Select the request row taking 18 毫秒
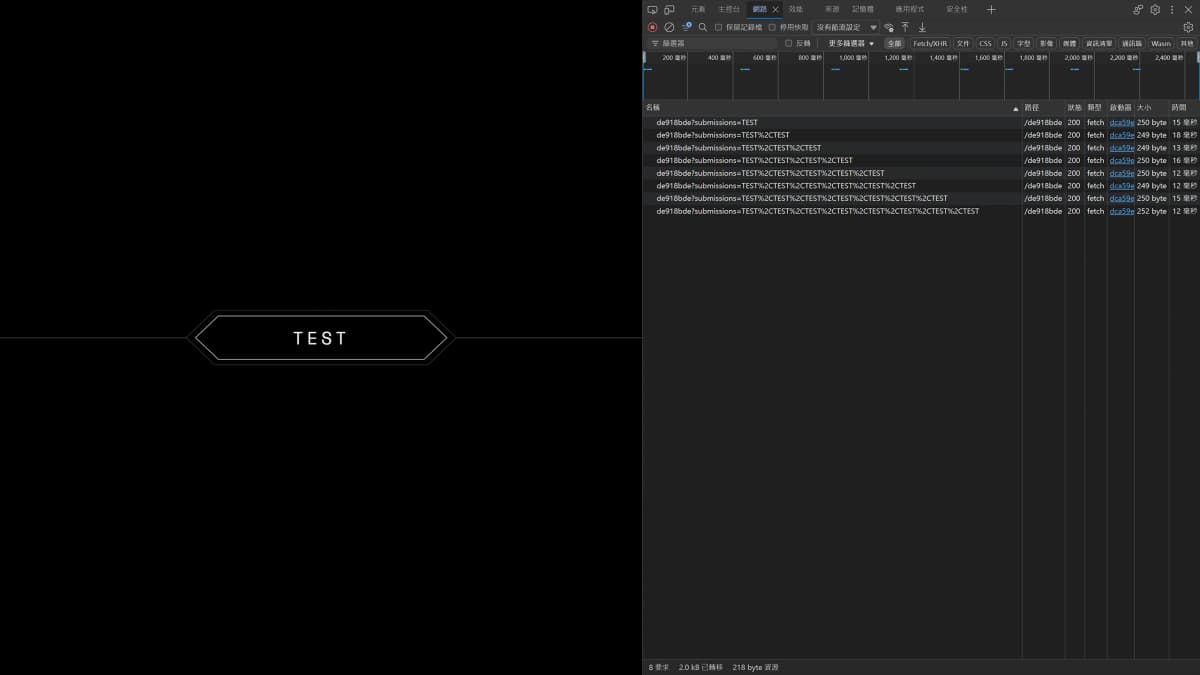Screen dimensions: 1200x675 click(x=921, y=135)
